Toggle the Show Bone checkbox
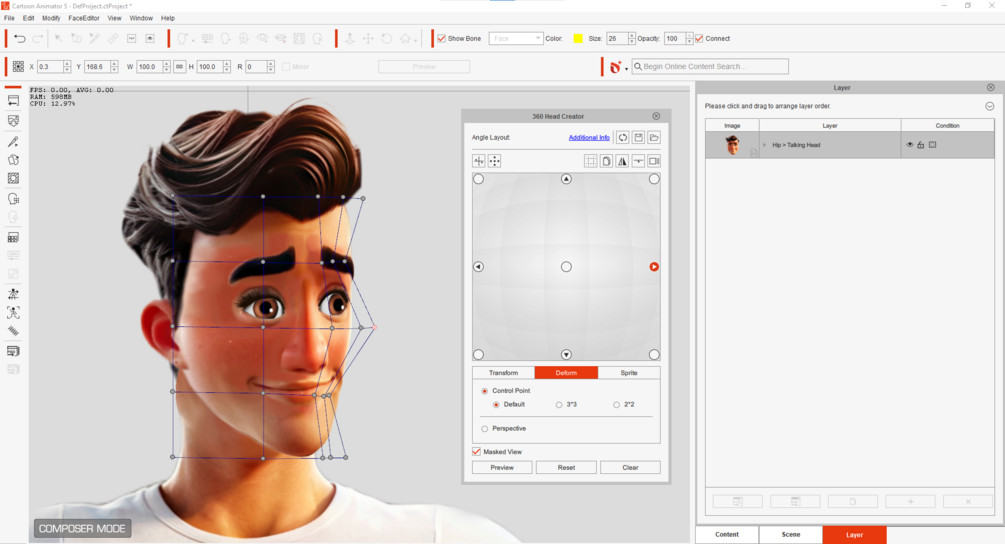This screenshot has height=544, width=1005. click(x=442, y=38)
